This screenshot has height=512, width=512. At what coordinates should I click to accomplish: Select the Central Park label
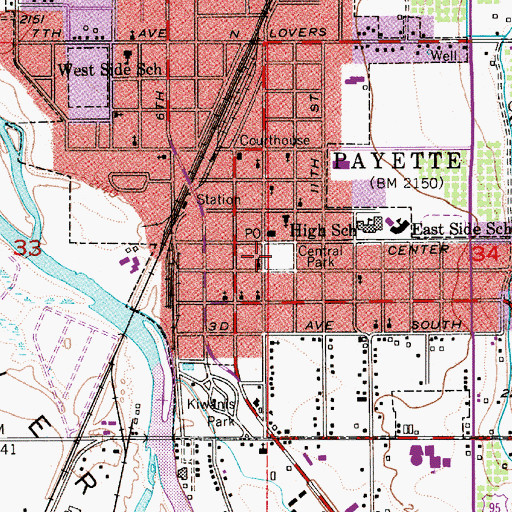320,256
